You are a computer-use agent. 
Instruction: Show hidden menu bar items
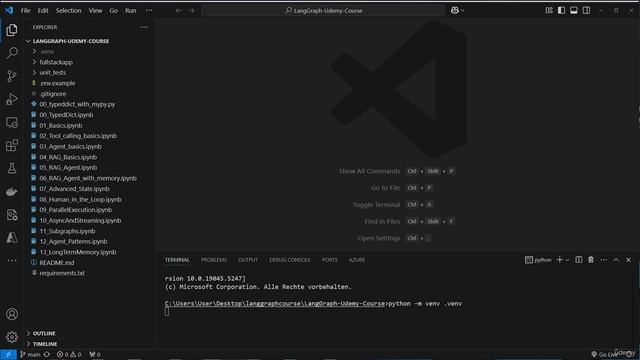pos(149,11)
